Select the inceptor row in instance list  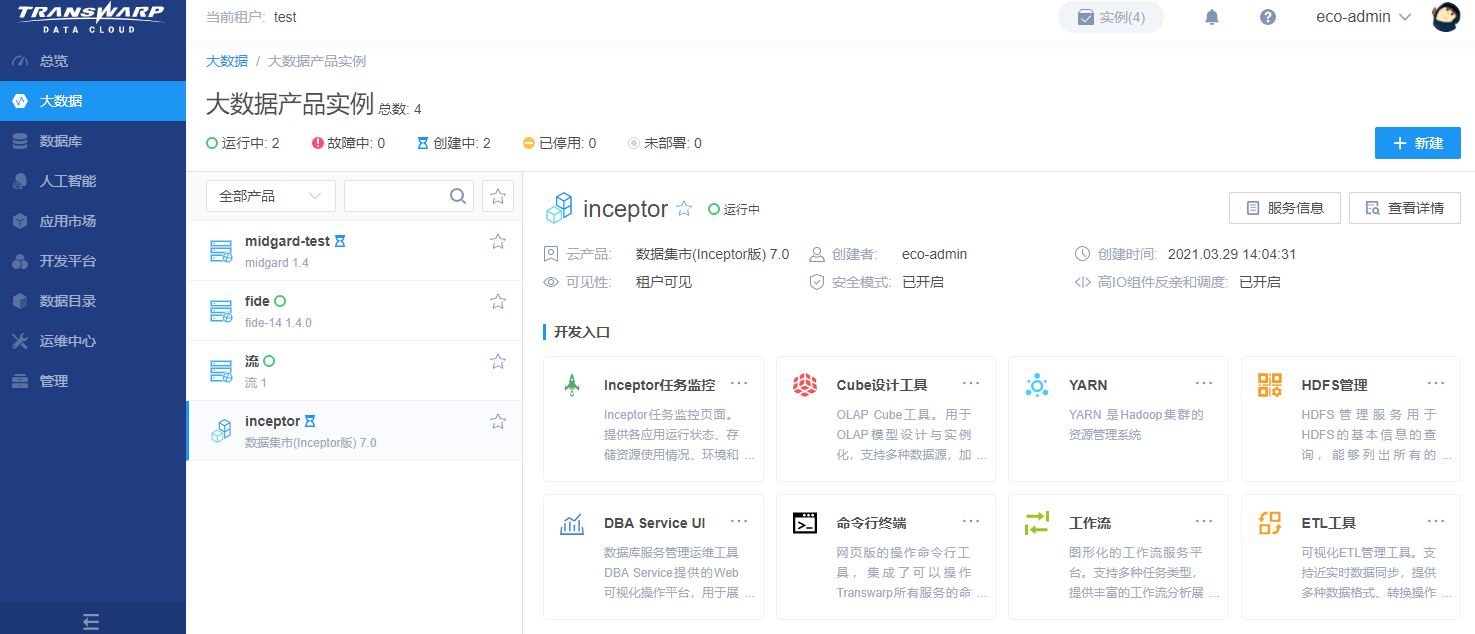point(354,431)
